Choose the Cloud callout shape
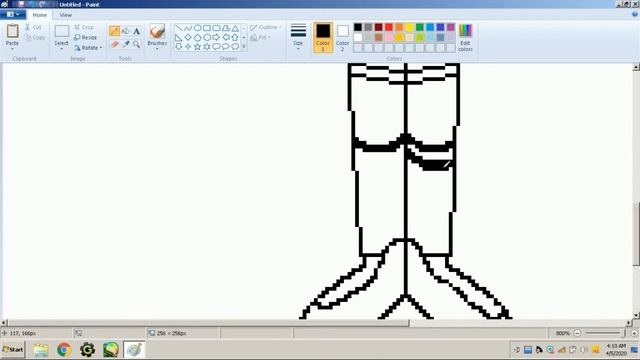This screenshot has width=640, height=360. tap(235, 47)
